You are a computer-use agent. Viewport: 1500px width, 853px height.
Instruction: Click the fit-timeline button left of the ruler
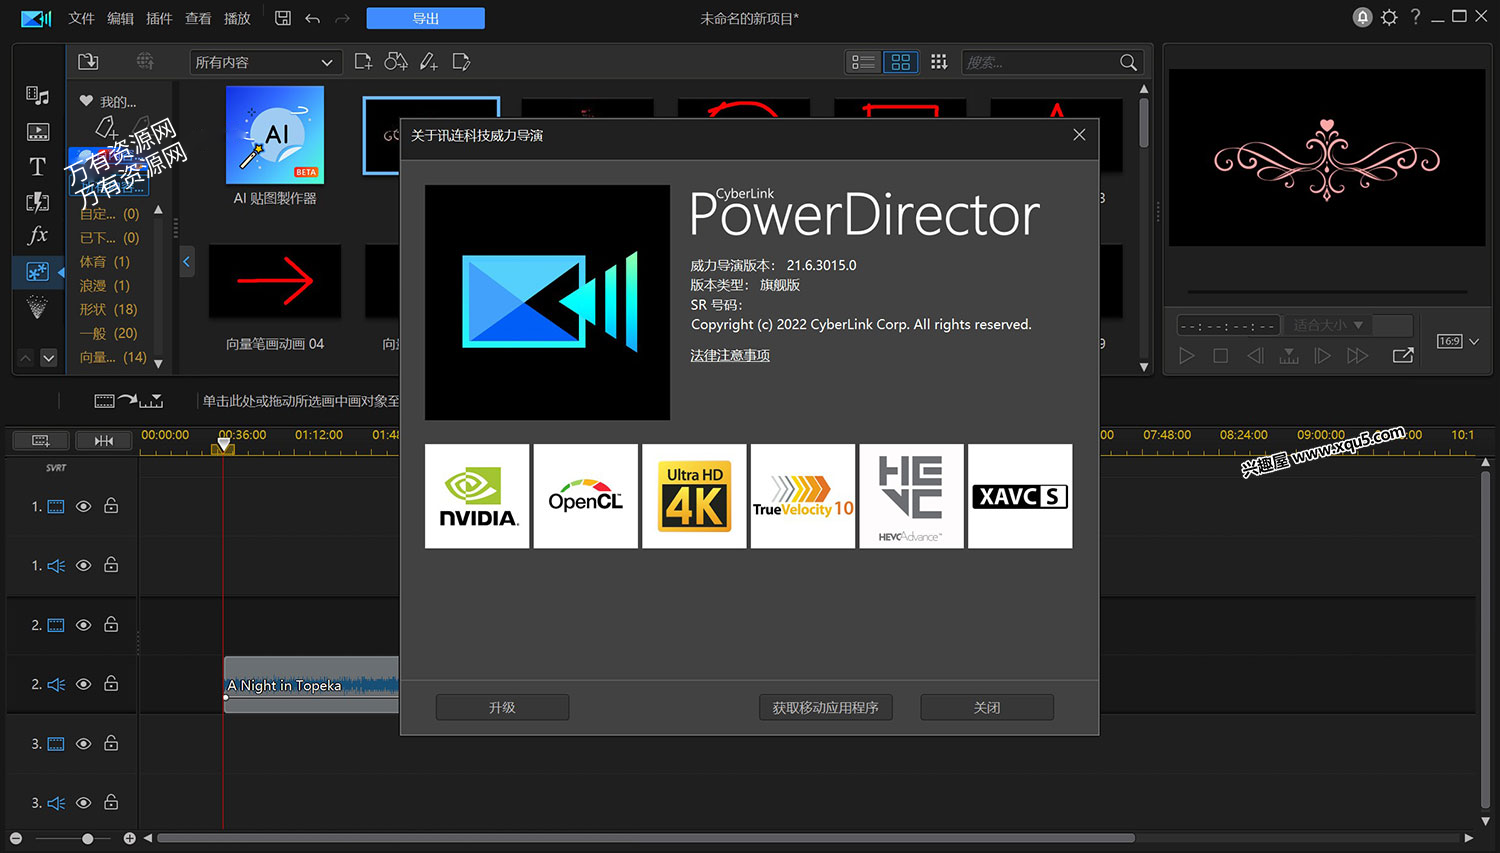(x=104, y=440)
